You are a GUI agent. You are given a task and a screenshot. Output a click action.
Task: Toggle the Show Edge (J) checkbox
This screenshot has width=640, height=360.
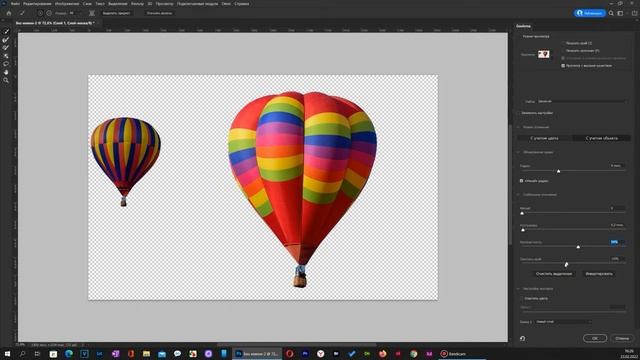coord(563,43)
